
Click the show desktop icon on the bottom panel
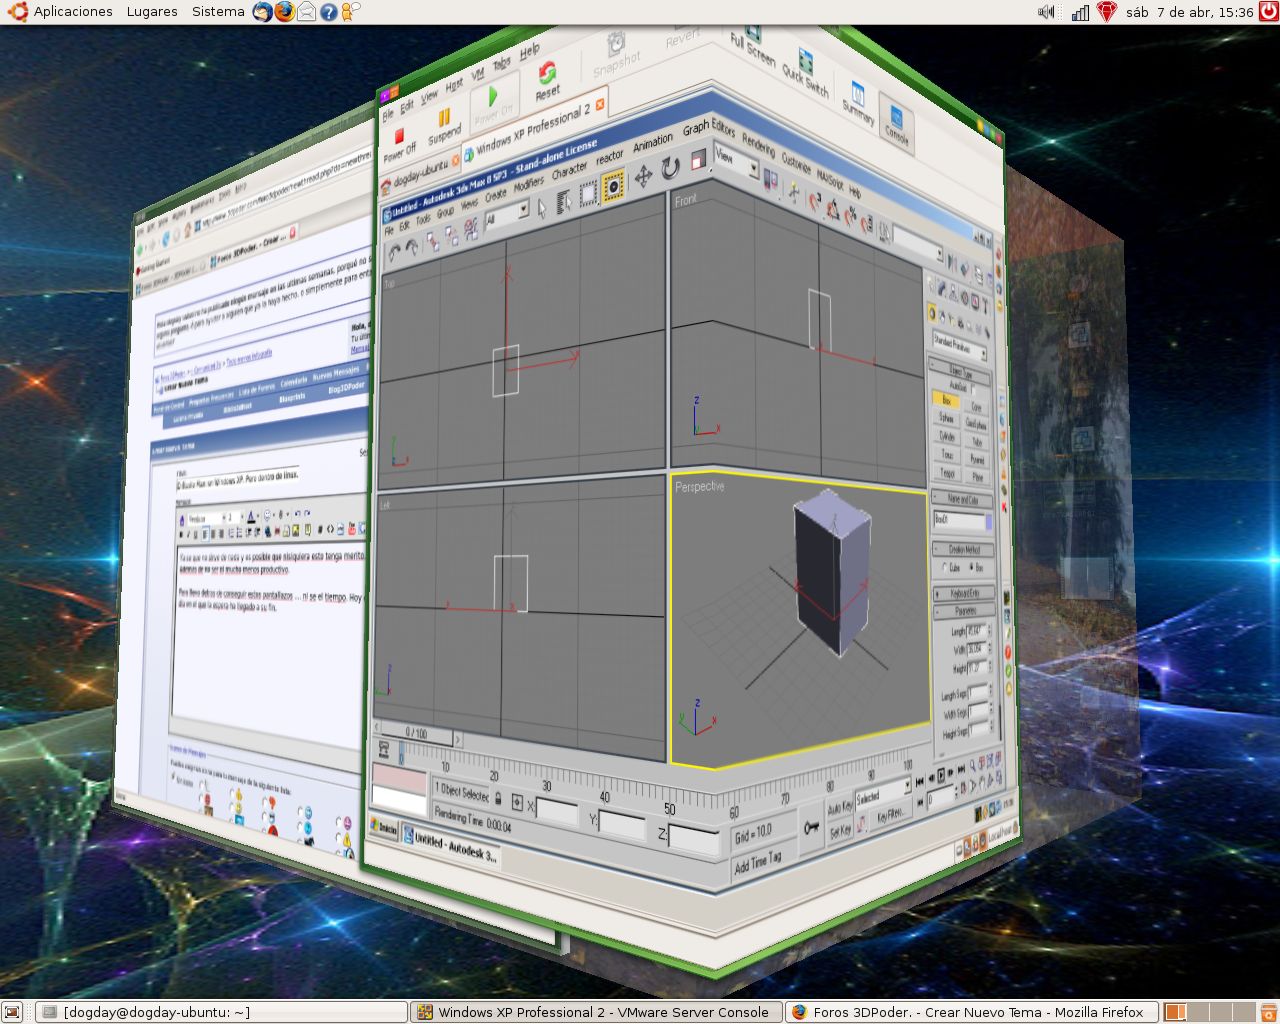coord(13,1012)
